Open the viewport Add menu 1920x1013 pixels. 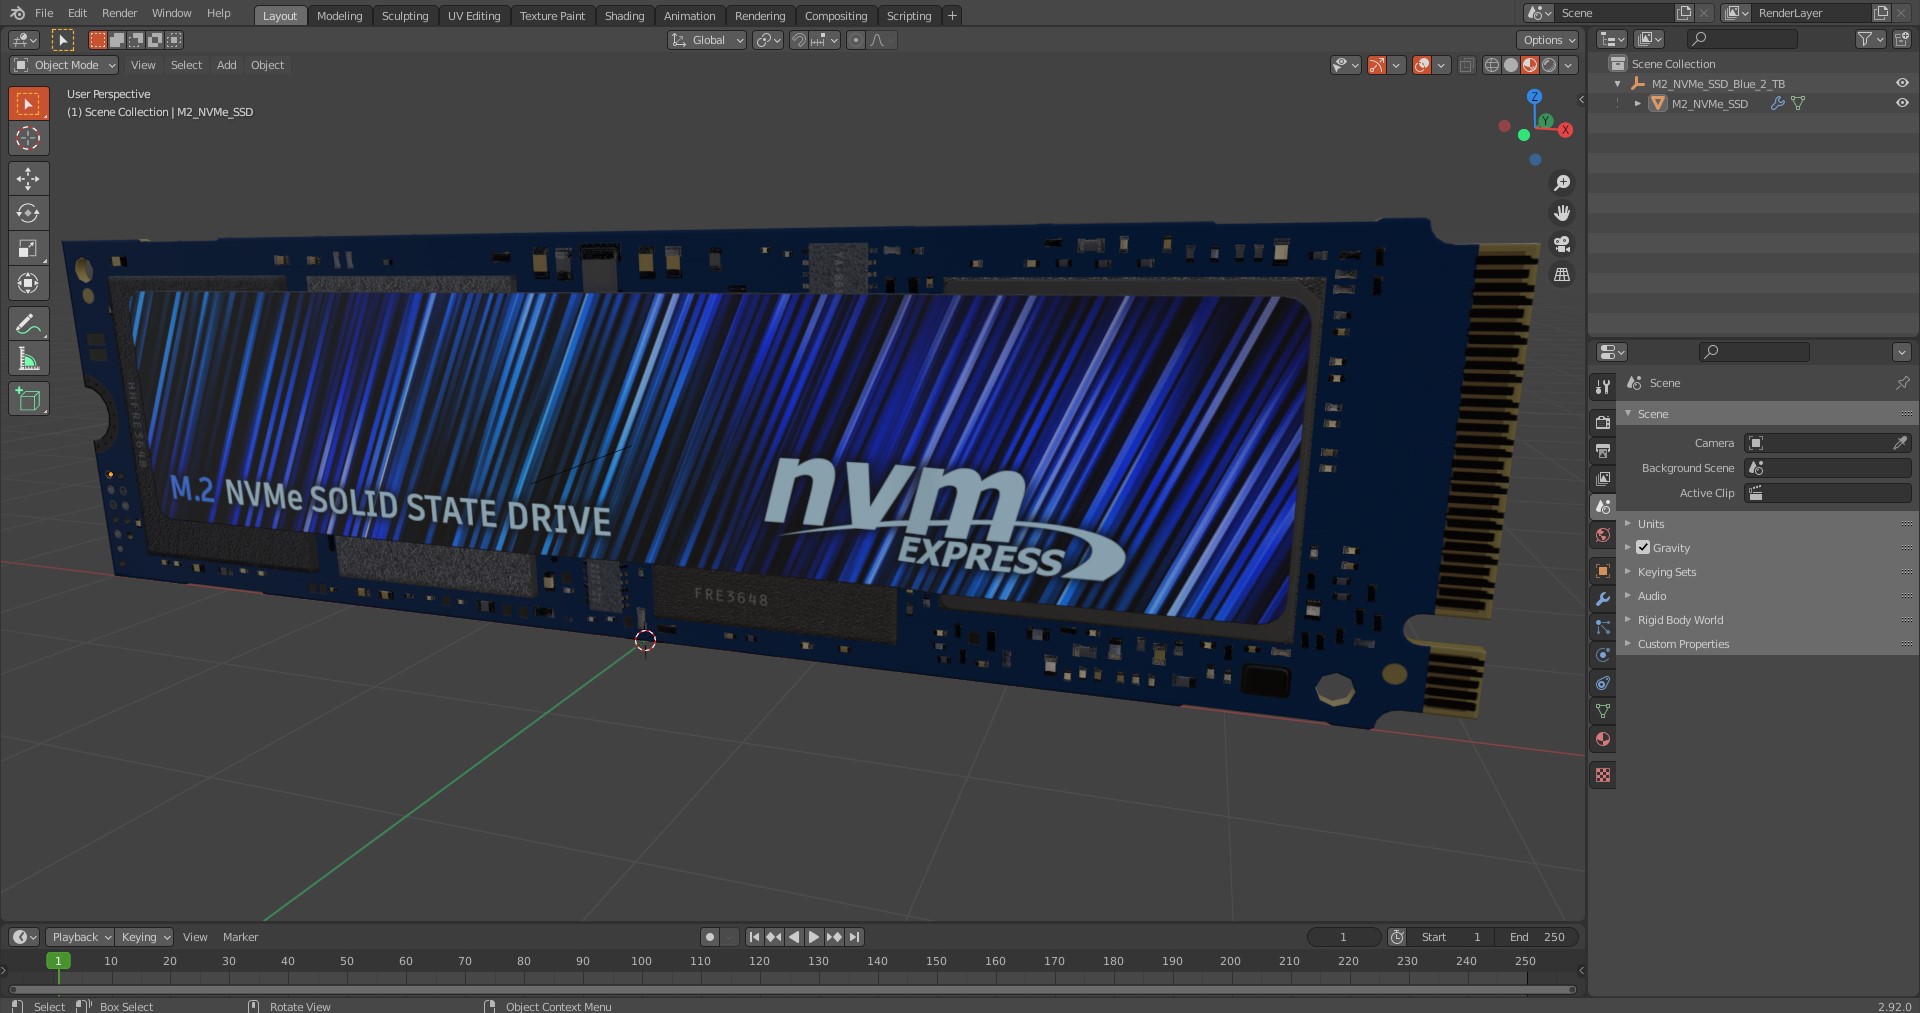tap(227, 65)
